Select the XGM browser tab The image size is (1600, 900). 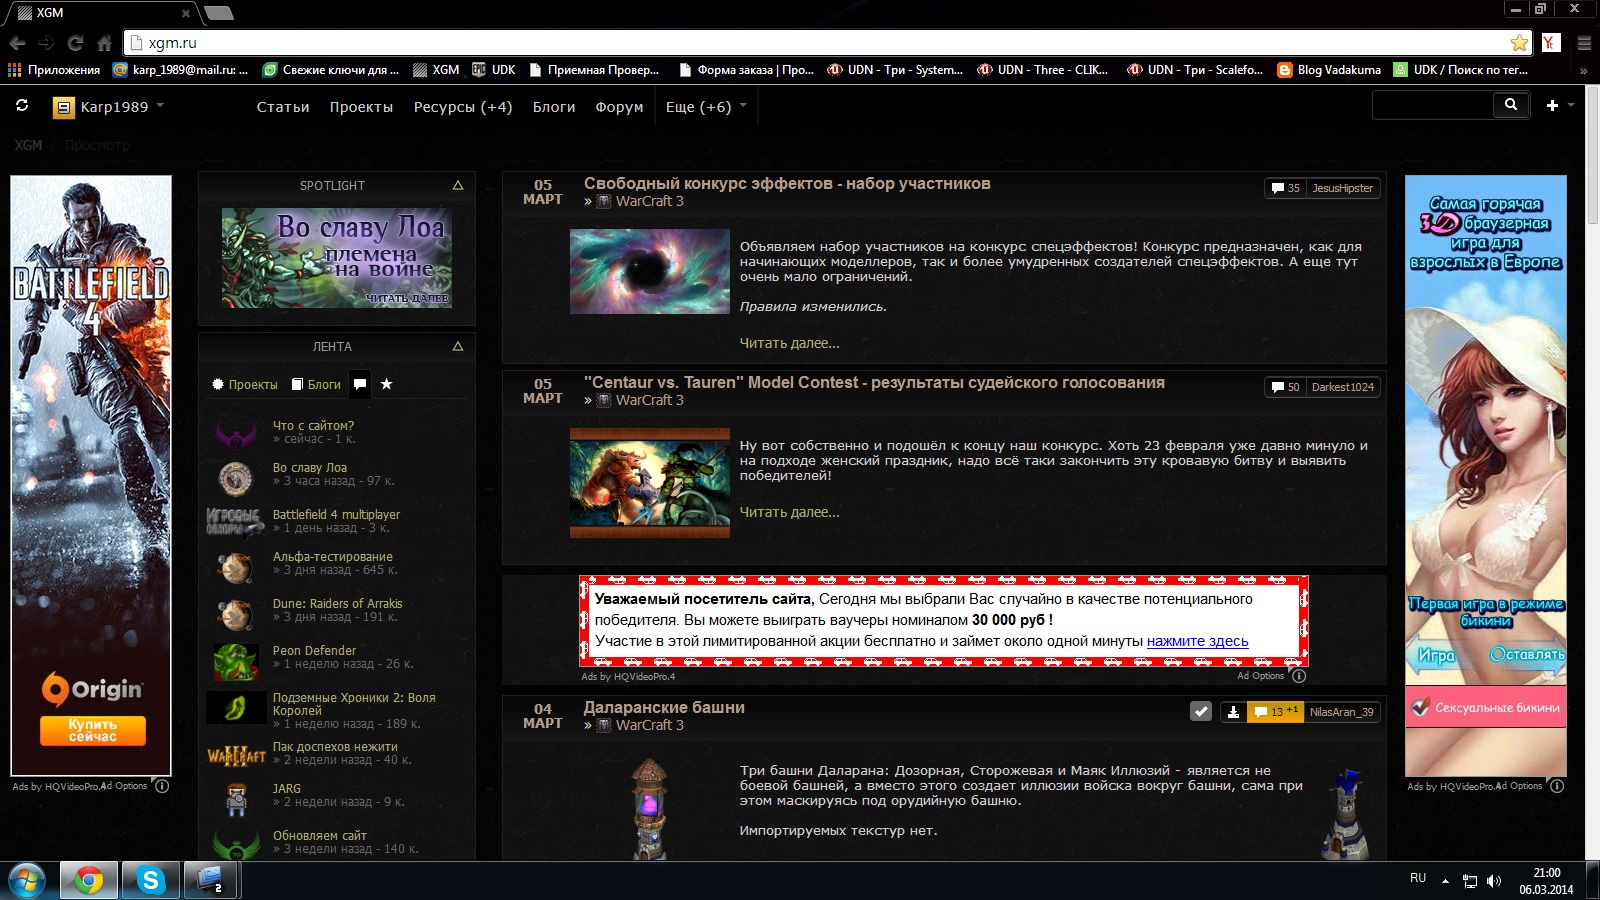(x=103, y=13)
